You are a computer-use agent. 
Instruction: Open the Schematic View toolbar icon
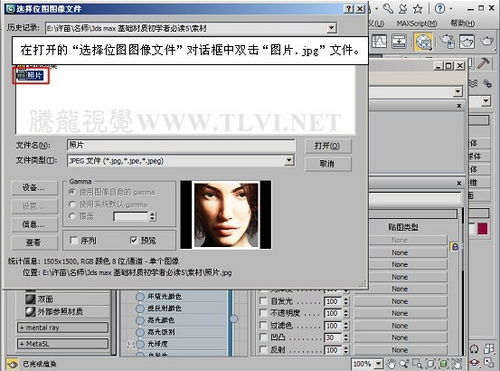coord(399,42)
